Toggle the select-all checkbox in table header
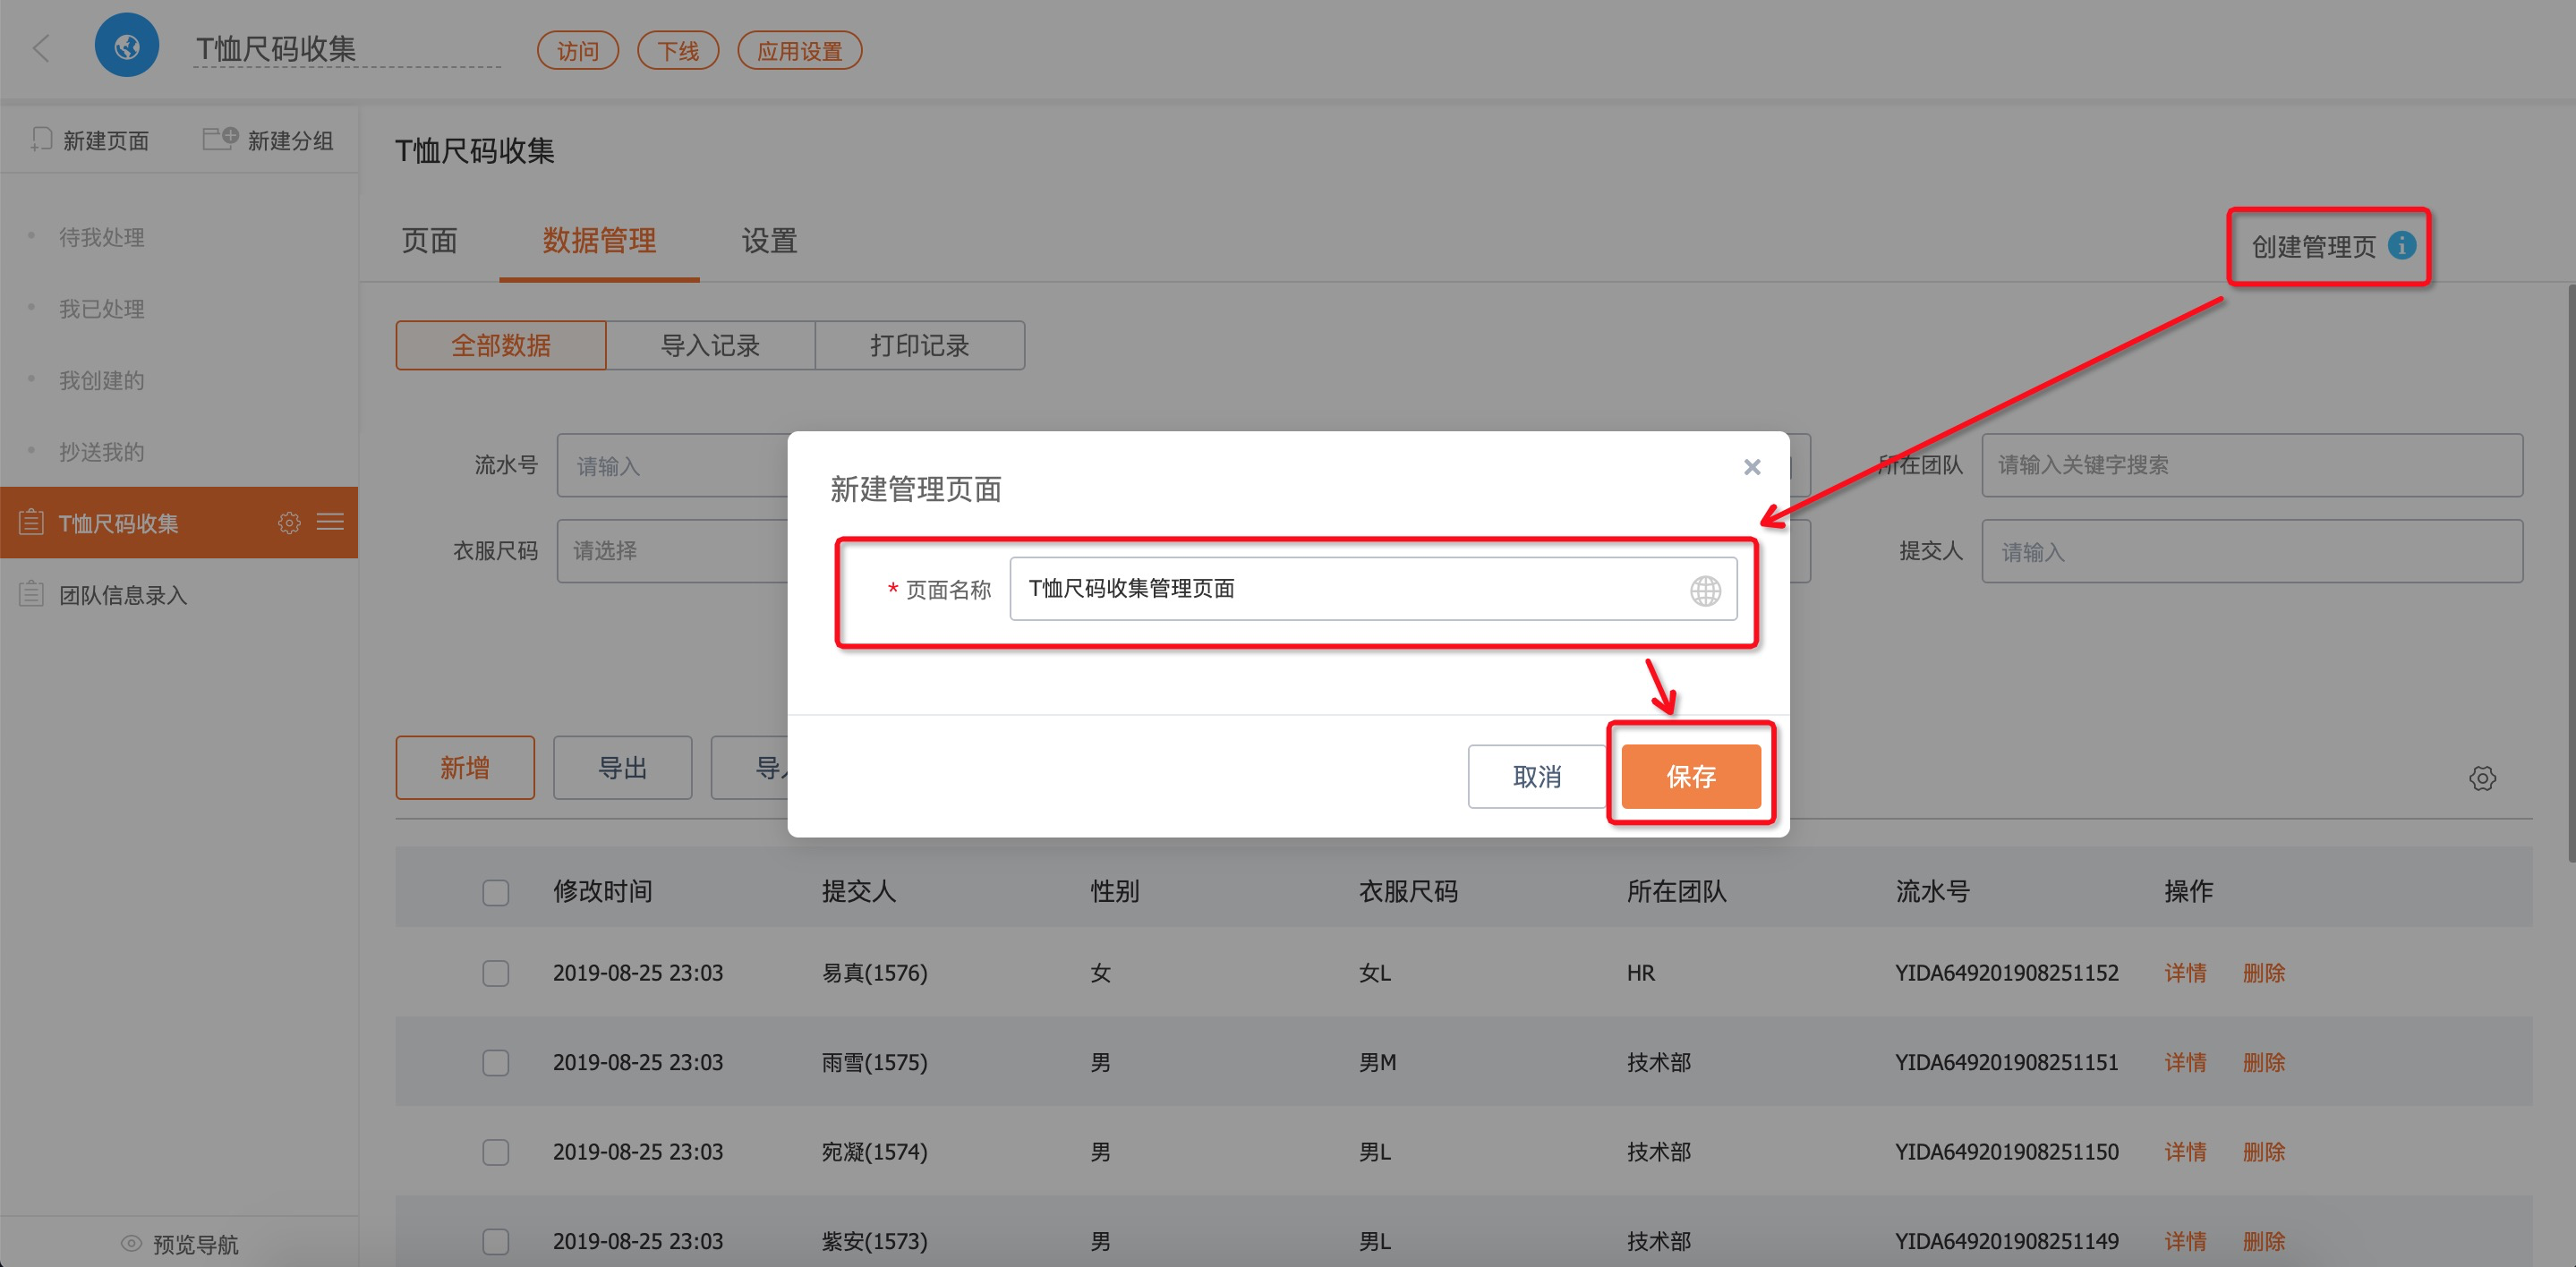The height and width of the screenshot is (1267, 2576). [496, 891]
